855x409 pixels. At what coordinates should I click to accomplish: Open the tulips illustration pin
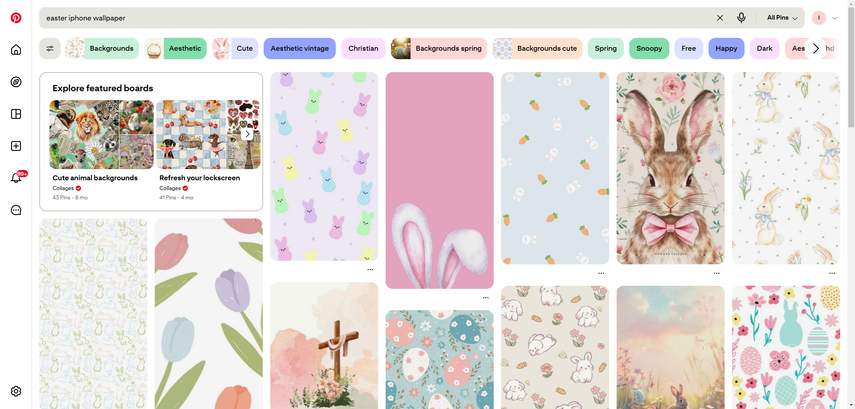[x=209, y=314]
